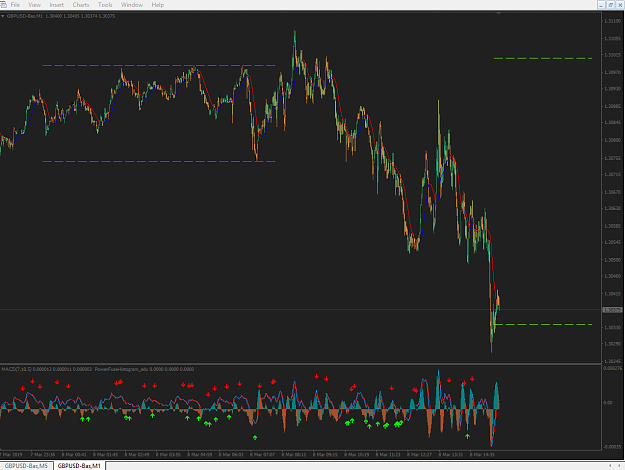Open the Charts menu
The image size is (625, 470).
click(x=81, y=5)
